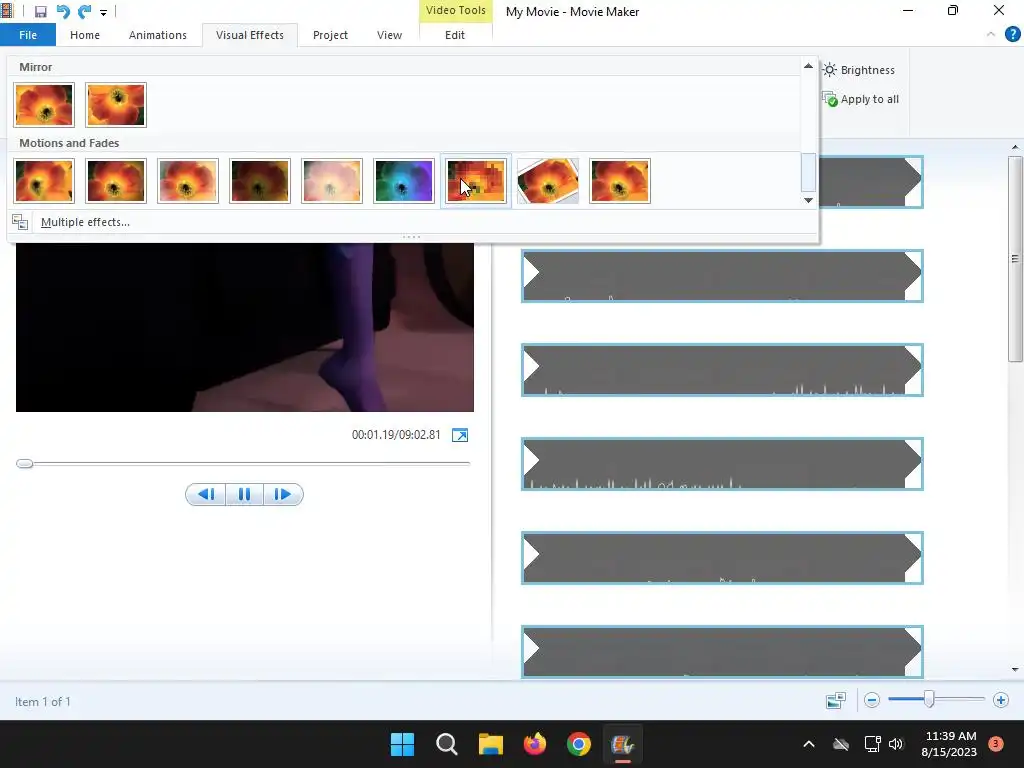1024x768 pixels.
Task: Undo the last action
Action: coord(63,12)
